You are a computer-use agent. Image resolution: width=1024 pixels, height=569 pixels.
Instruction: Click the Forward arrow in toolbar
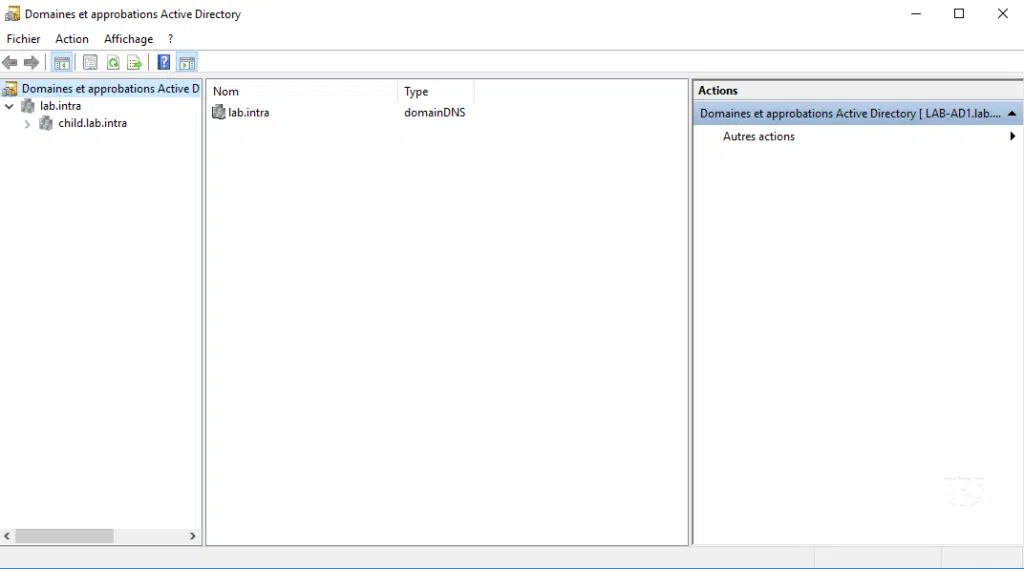(x=31, y=63)
